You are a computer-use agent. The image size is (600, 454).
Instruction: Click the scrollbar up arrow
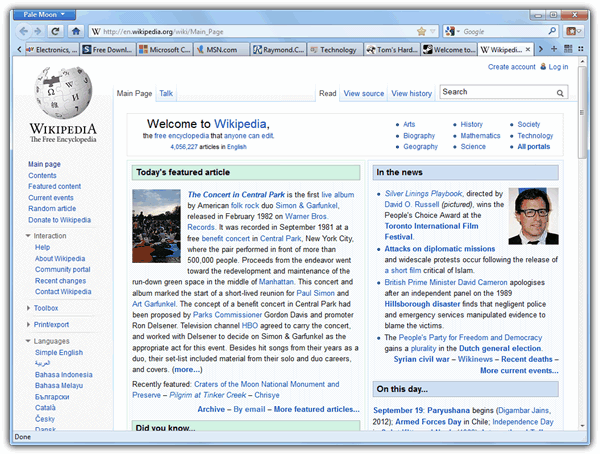[582, 61]
